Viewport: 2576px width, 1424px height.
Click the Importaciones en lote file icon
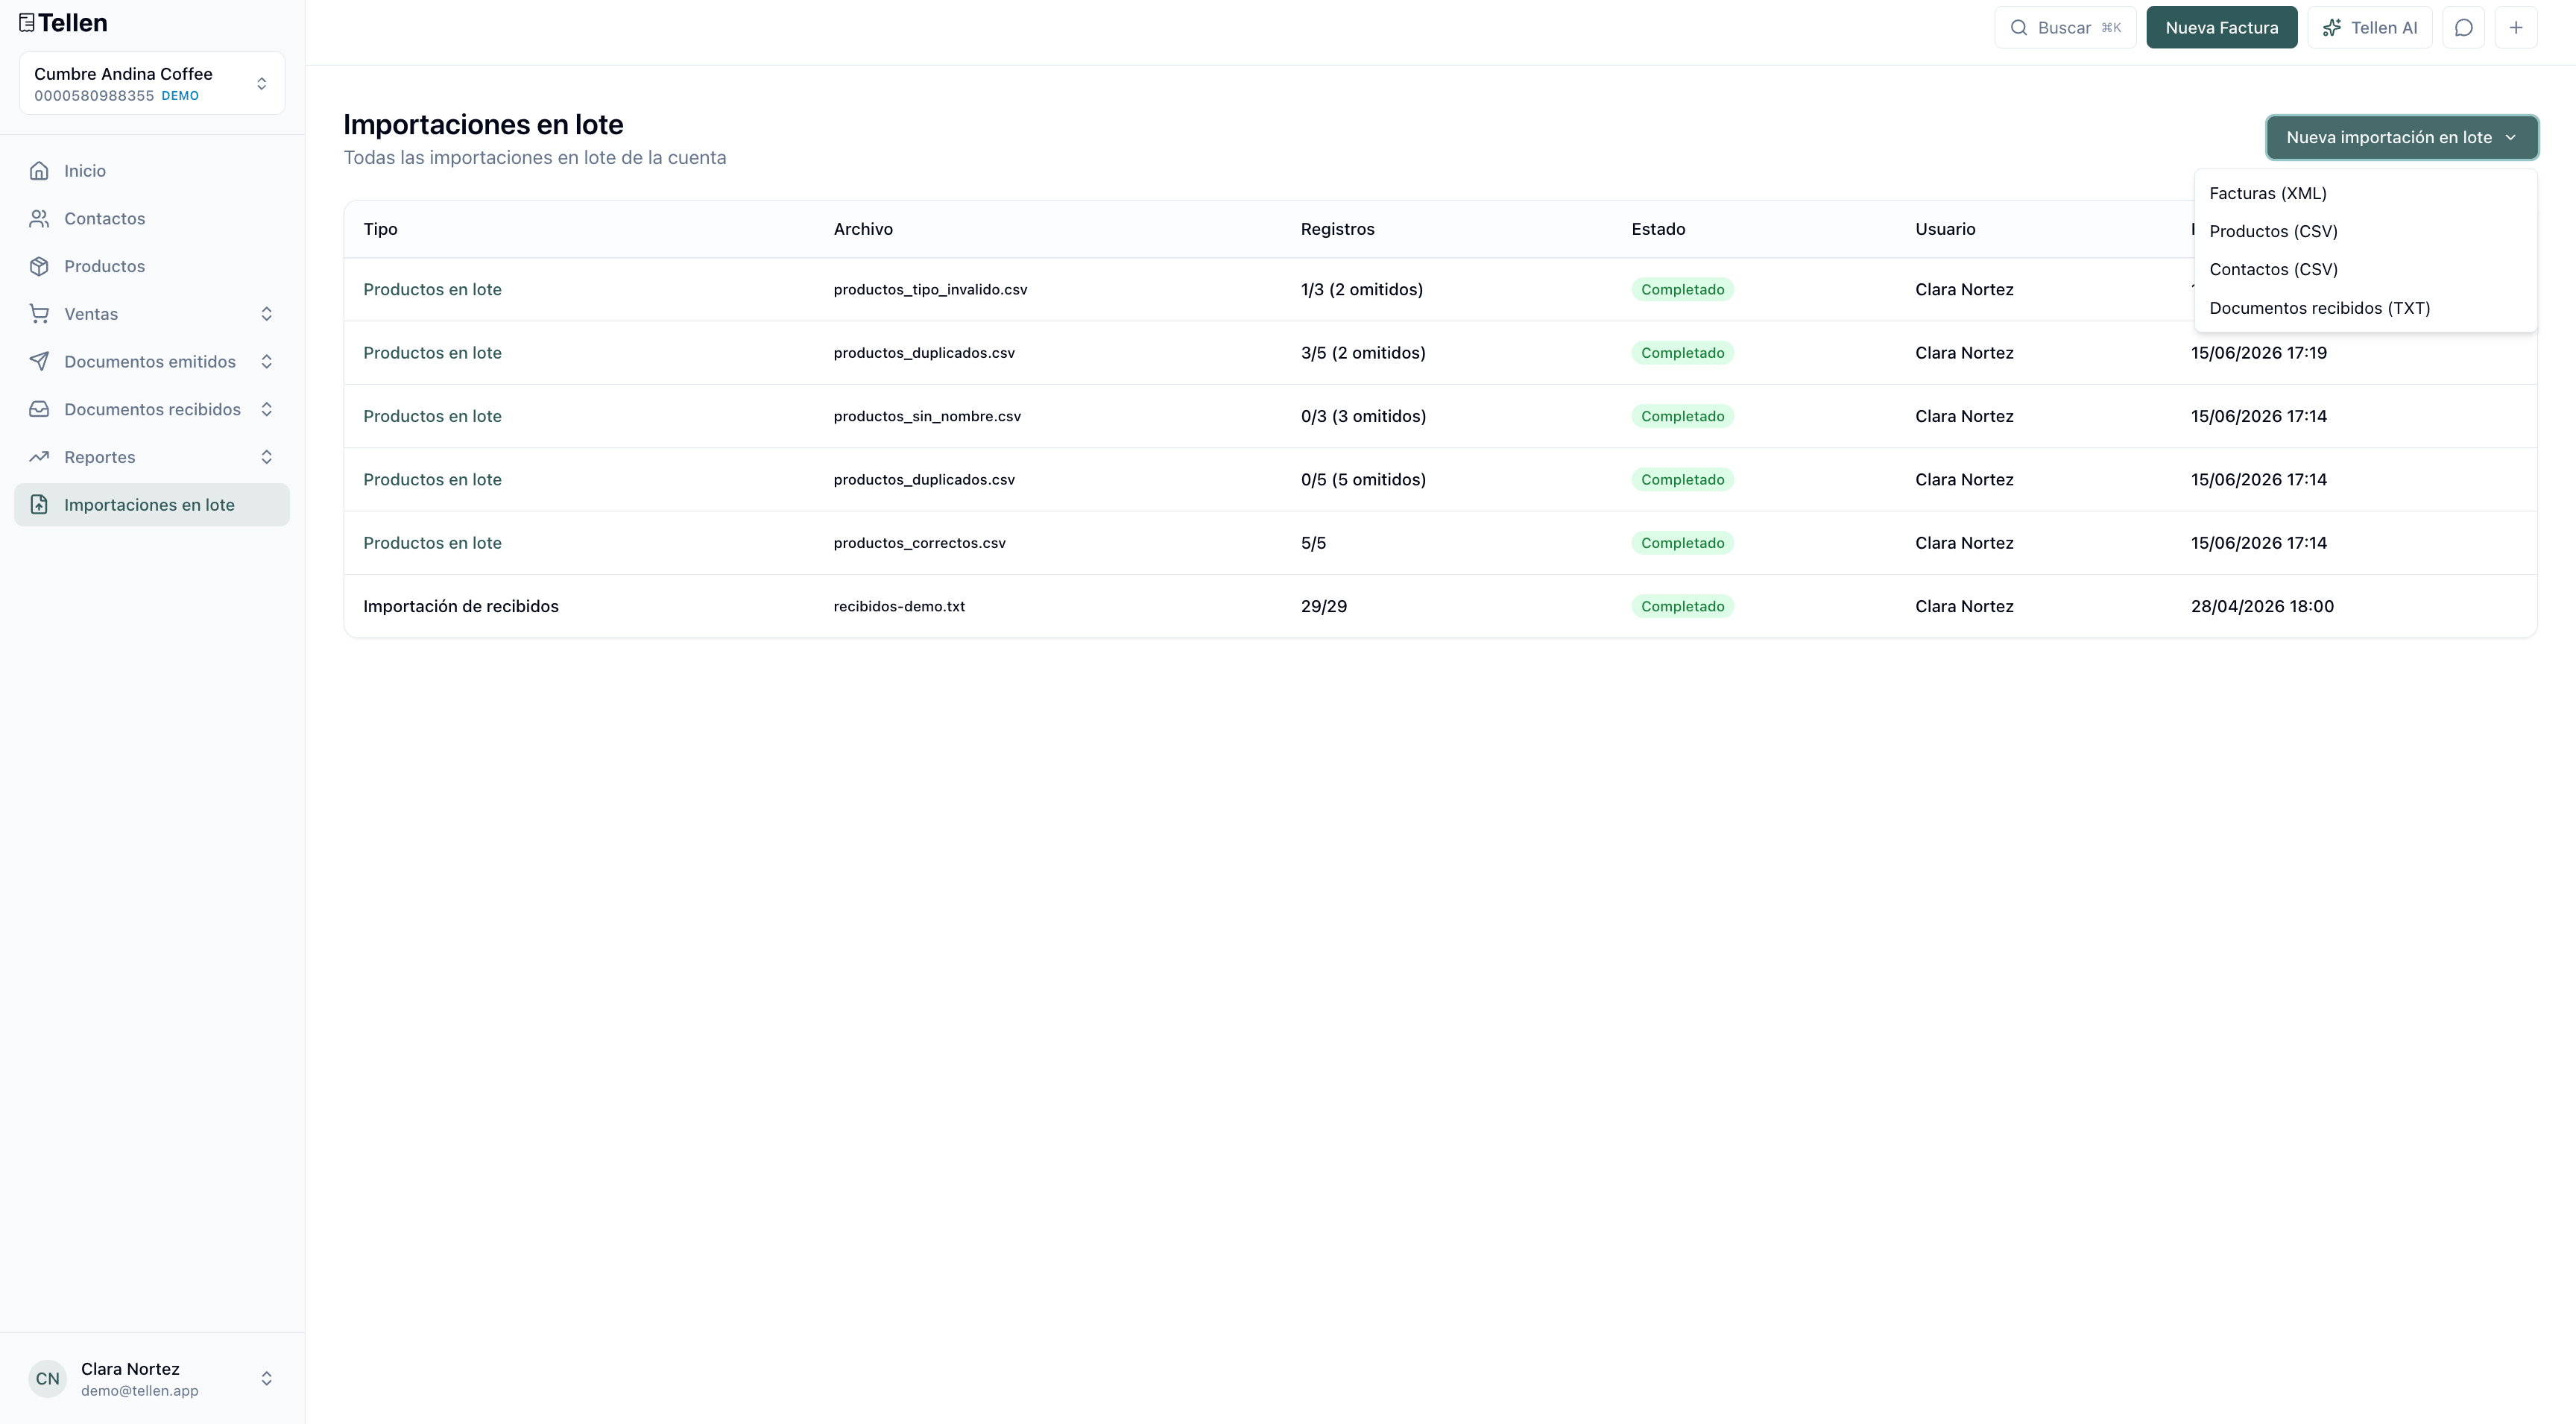[39, 505]
